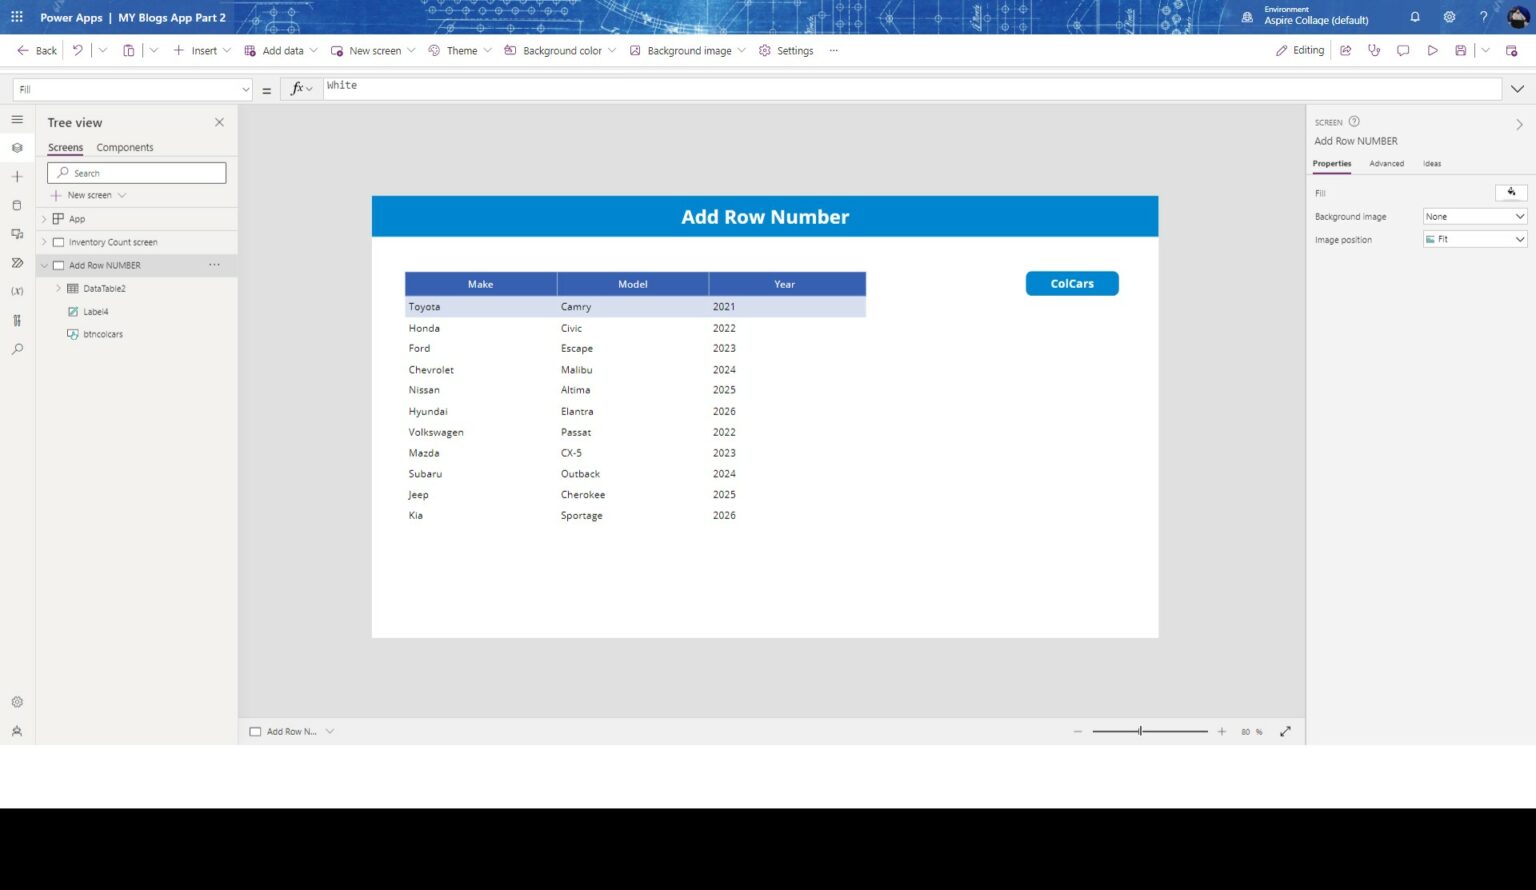1536x890 pixels.
Task: Open the Insert pane from the left rail
Action: pos(16,176)
